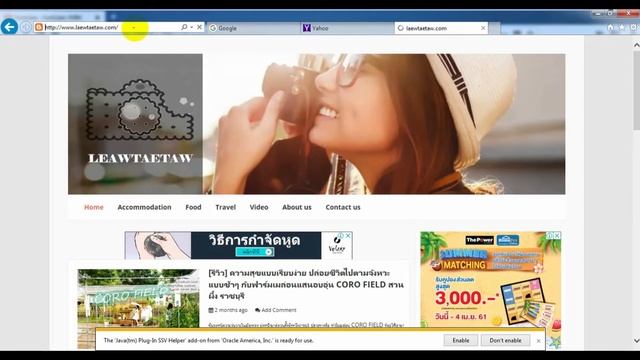The width and height of the screenshot is (640, 360).
Task: Open the Contact us page
Action: point(343,207)
